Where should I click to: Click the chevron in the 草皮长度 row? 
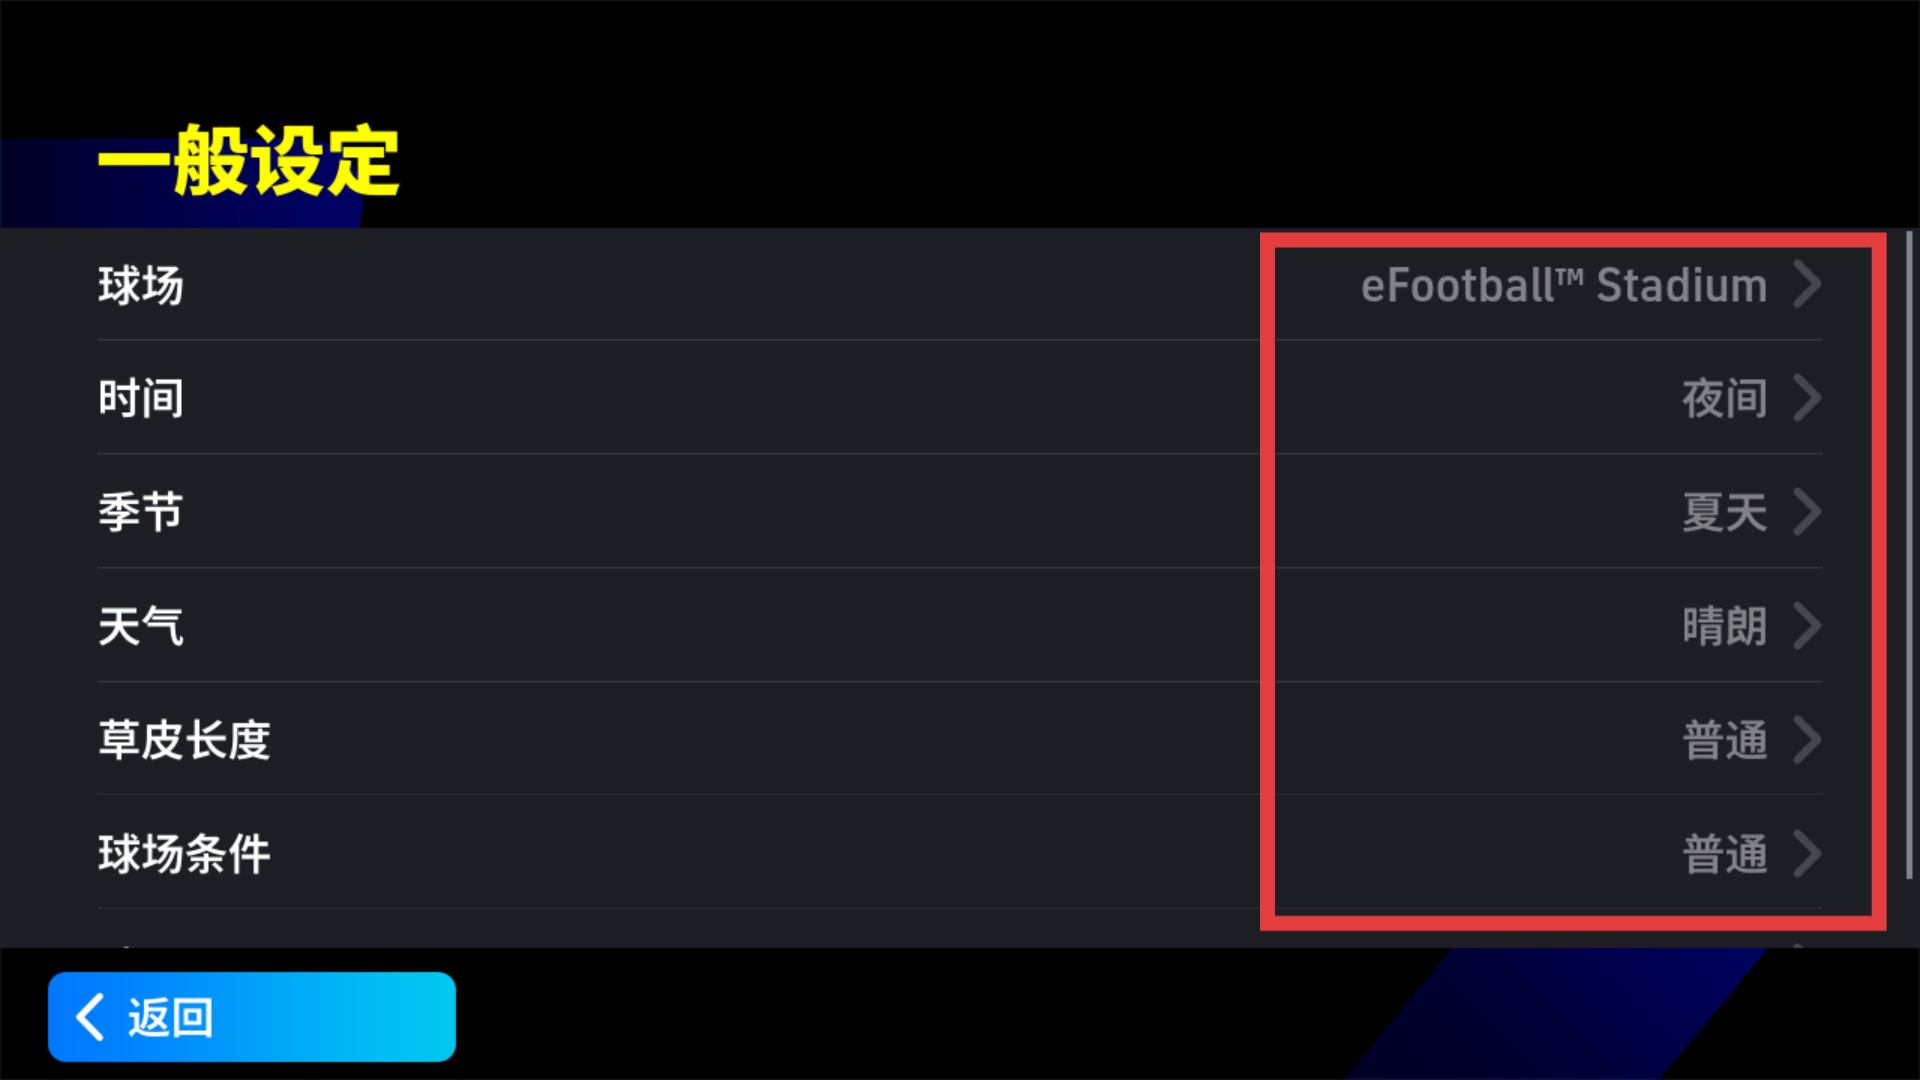[1807, 740]
